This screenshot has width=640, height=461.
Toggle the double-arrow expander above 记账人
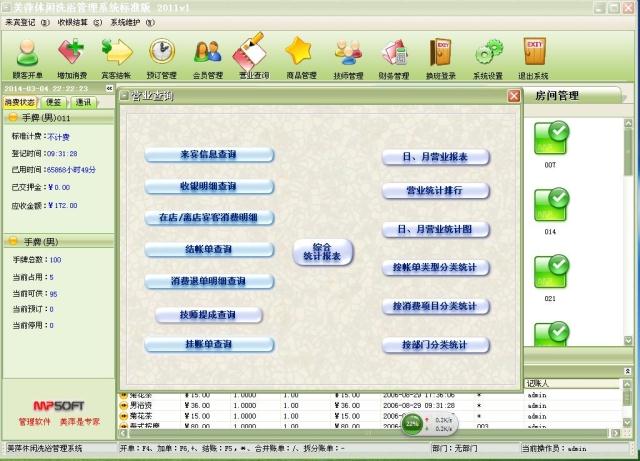(627, 371)
